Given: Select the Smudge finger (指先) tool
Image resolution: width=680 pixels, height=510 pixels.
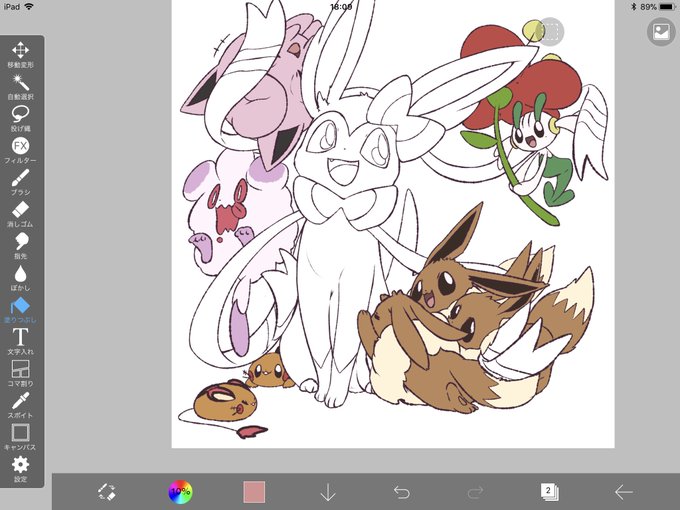Looking at the screenshot, I should pyautogui.click(x=20, y=246).
